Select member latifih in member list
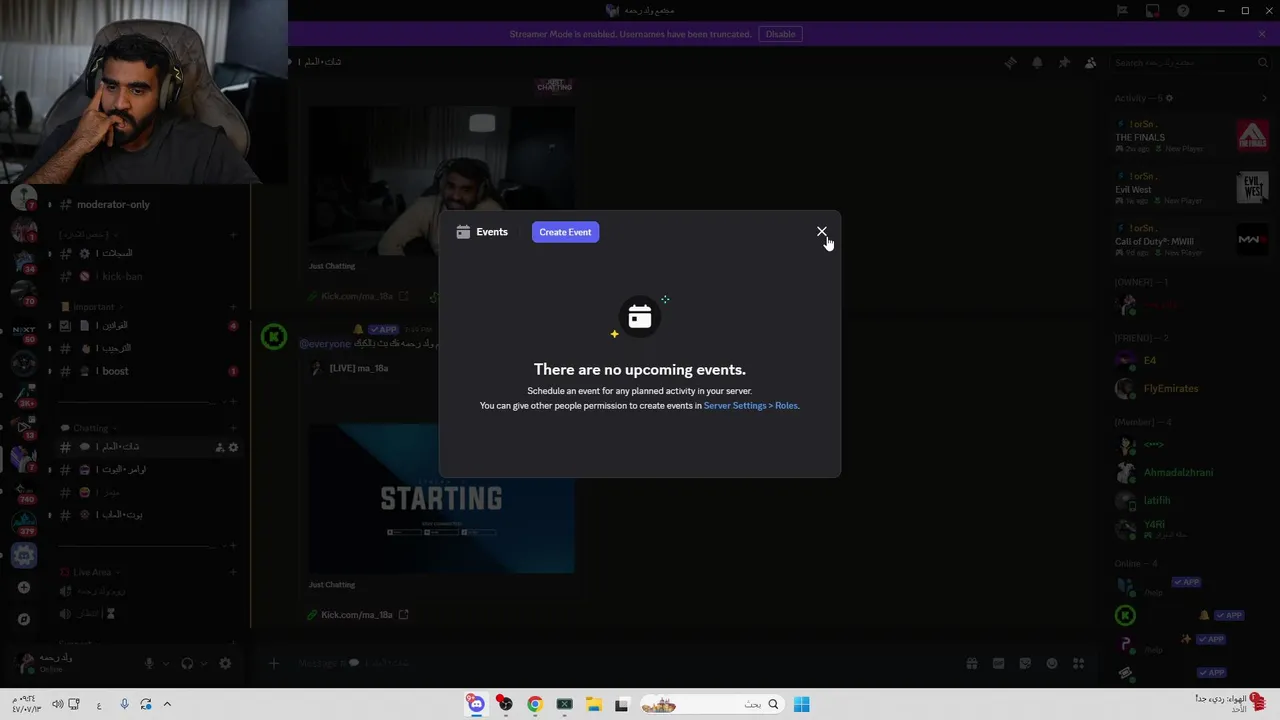This screenshot has height=720, width=1280. pyautogui.click(x=1191, y=500)
